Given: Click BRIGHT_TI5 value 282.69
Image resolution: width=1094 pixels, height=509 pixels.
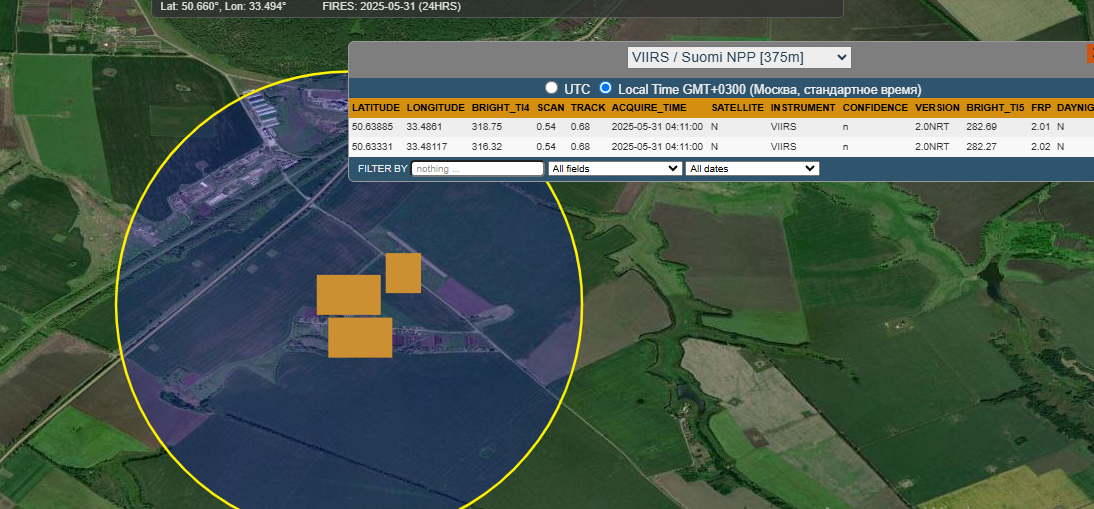Looking at the screenshot, I should click(981, 127).
